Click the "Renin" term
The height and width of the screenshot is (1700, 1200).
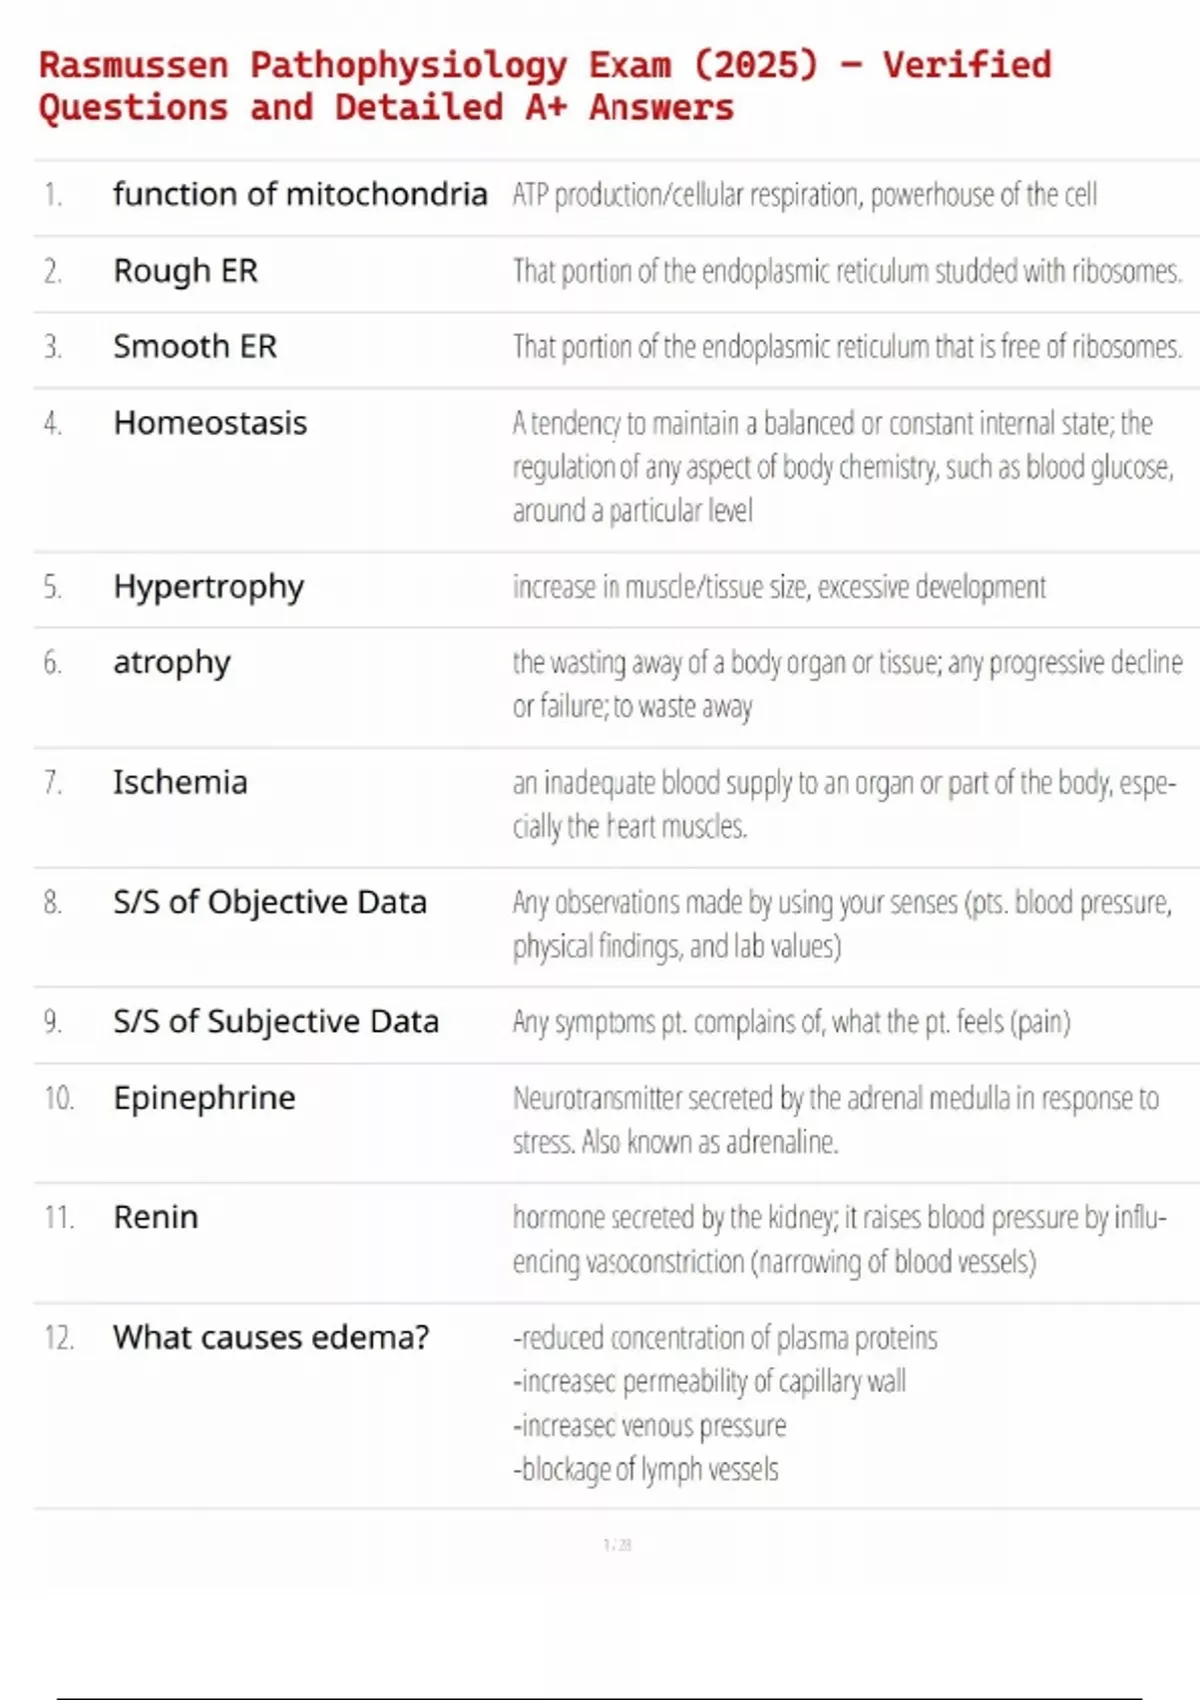tap(156, 1217)
